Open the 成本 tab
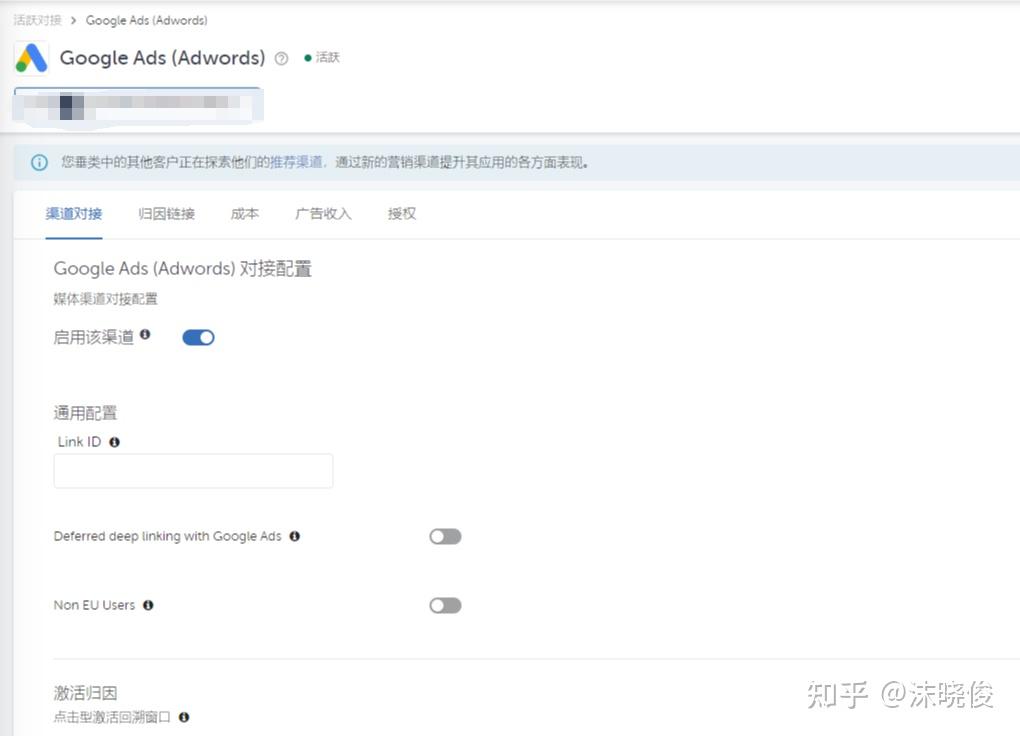The width and height of the screenshot is (1020, 736). coord(245,213)
